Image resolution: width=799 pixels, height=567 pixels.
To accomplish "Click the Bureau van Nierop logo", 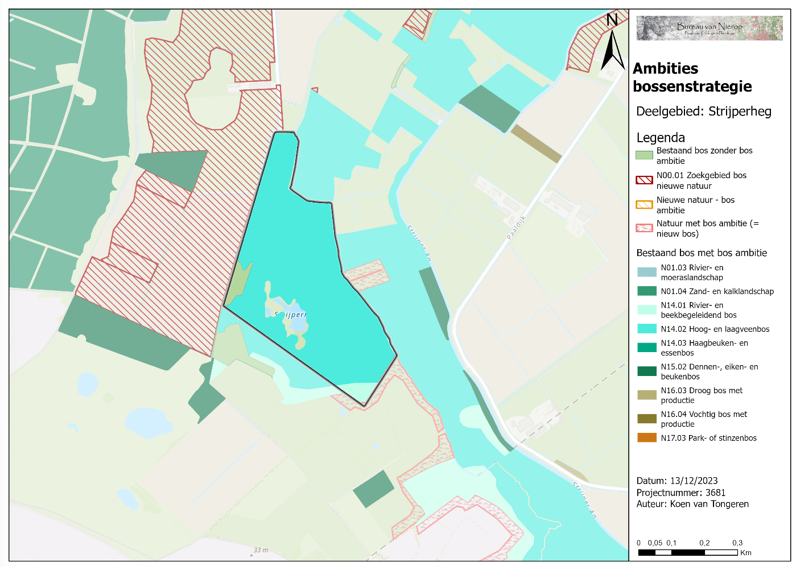I will point(709,27).
